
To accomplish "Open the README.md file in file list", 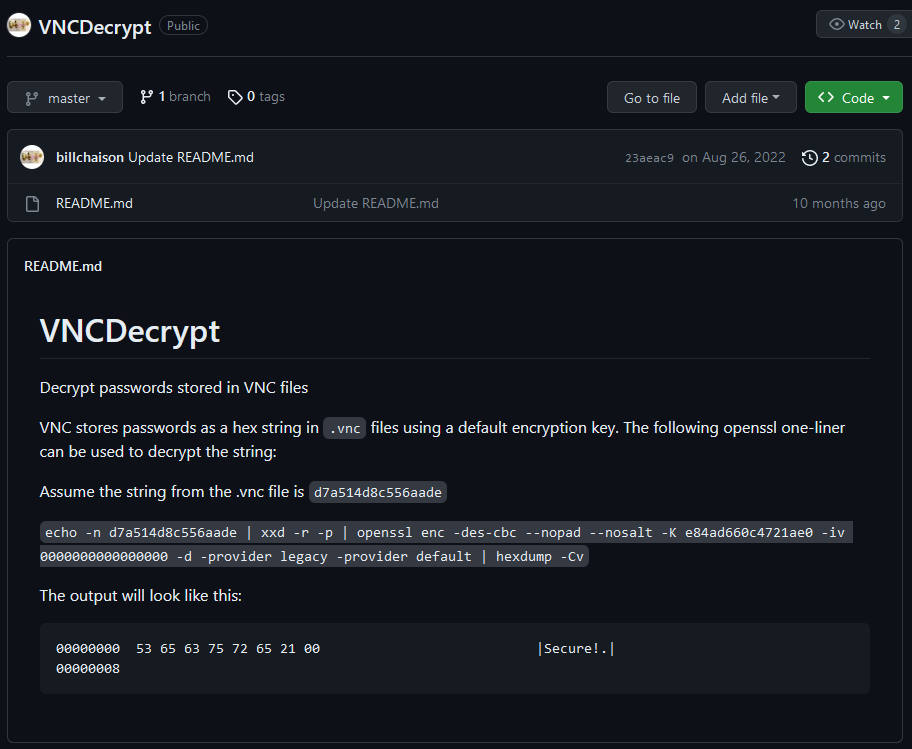I will coord(94,204).
